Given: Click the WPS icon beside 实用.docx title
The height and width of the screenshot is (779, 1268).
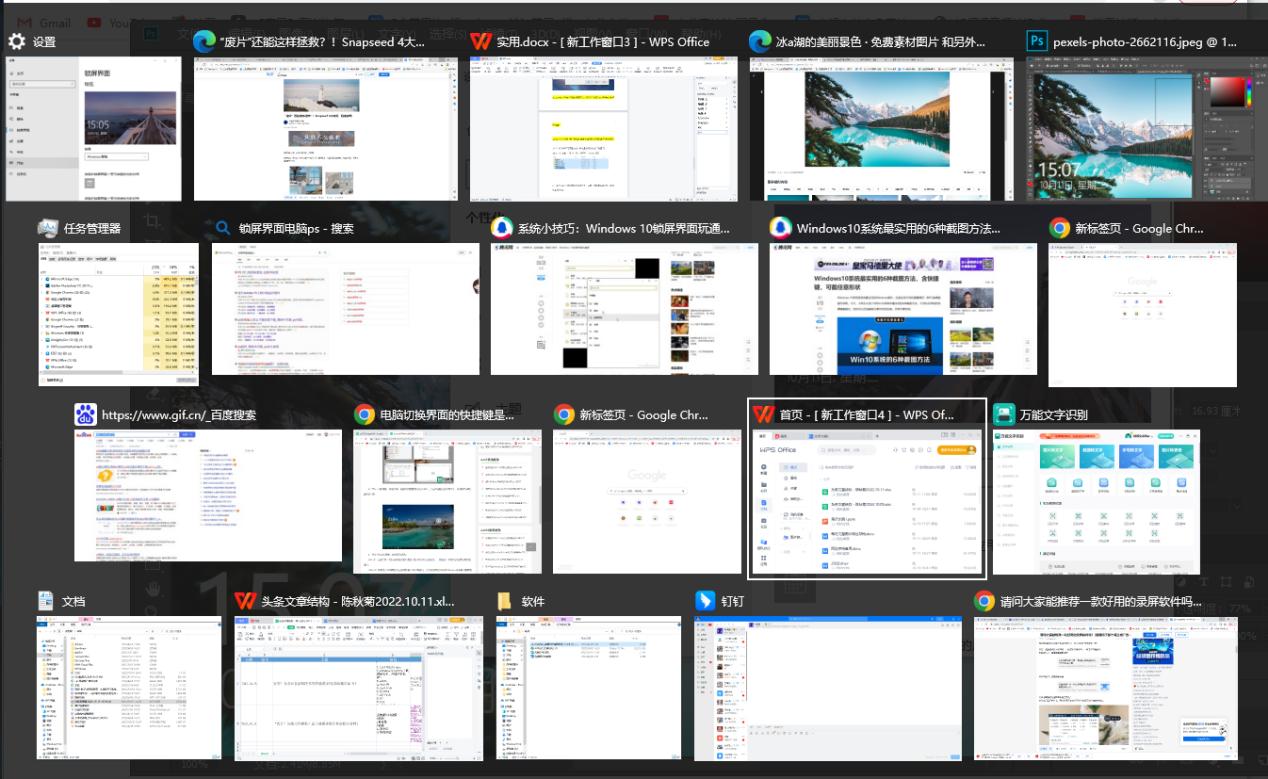Looking at the screenshot, I should click(x=481, y=42).
